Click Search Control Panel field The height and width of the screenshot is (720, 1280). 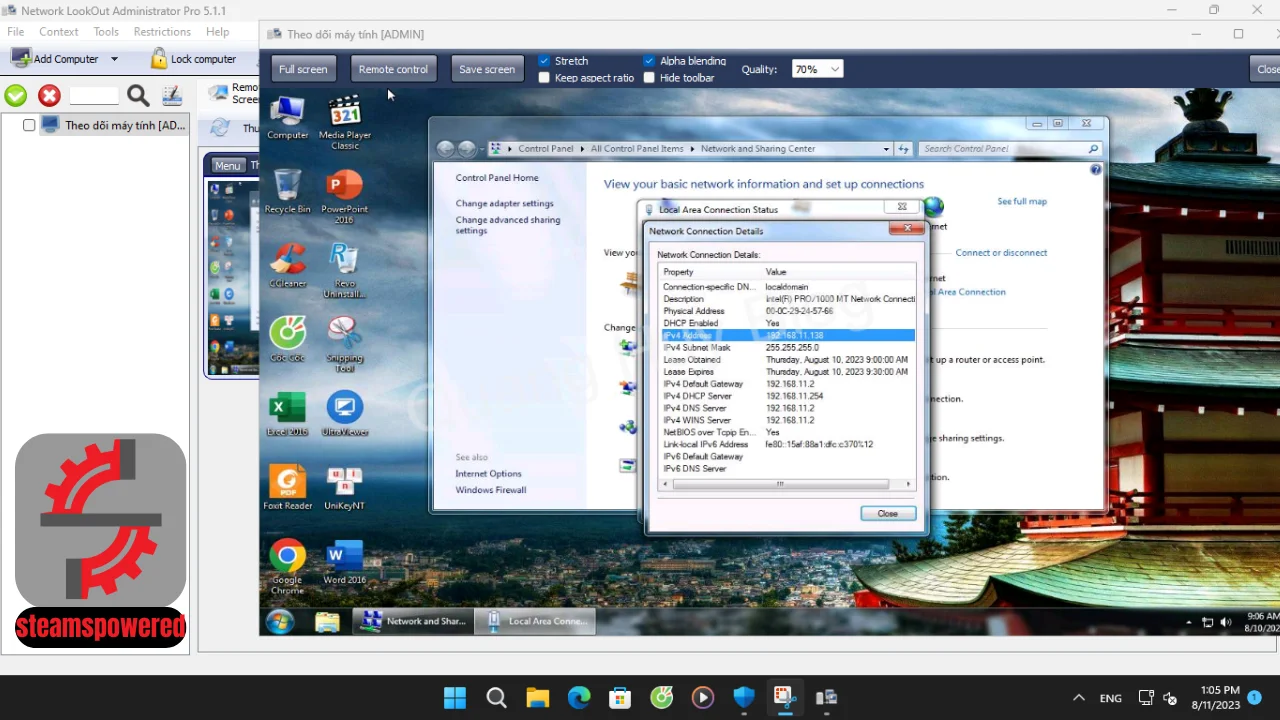[x=1008, y=149]
